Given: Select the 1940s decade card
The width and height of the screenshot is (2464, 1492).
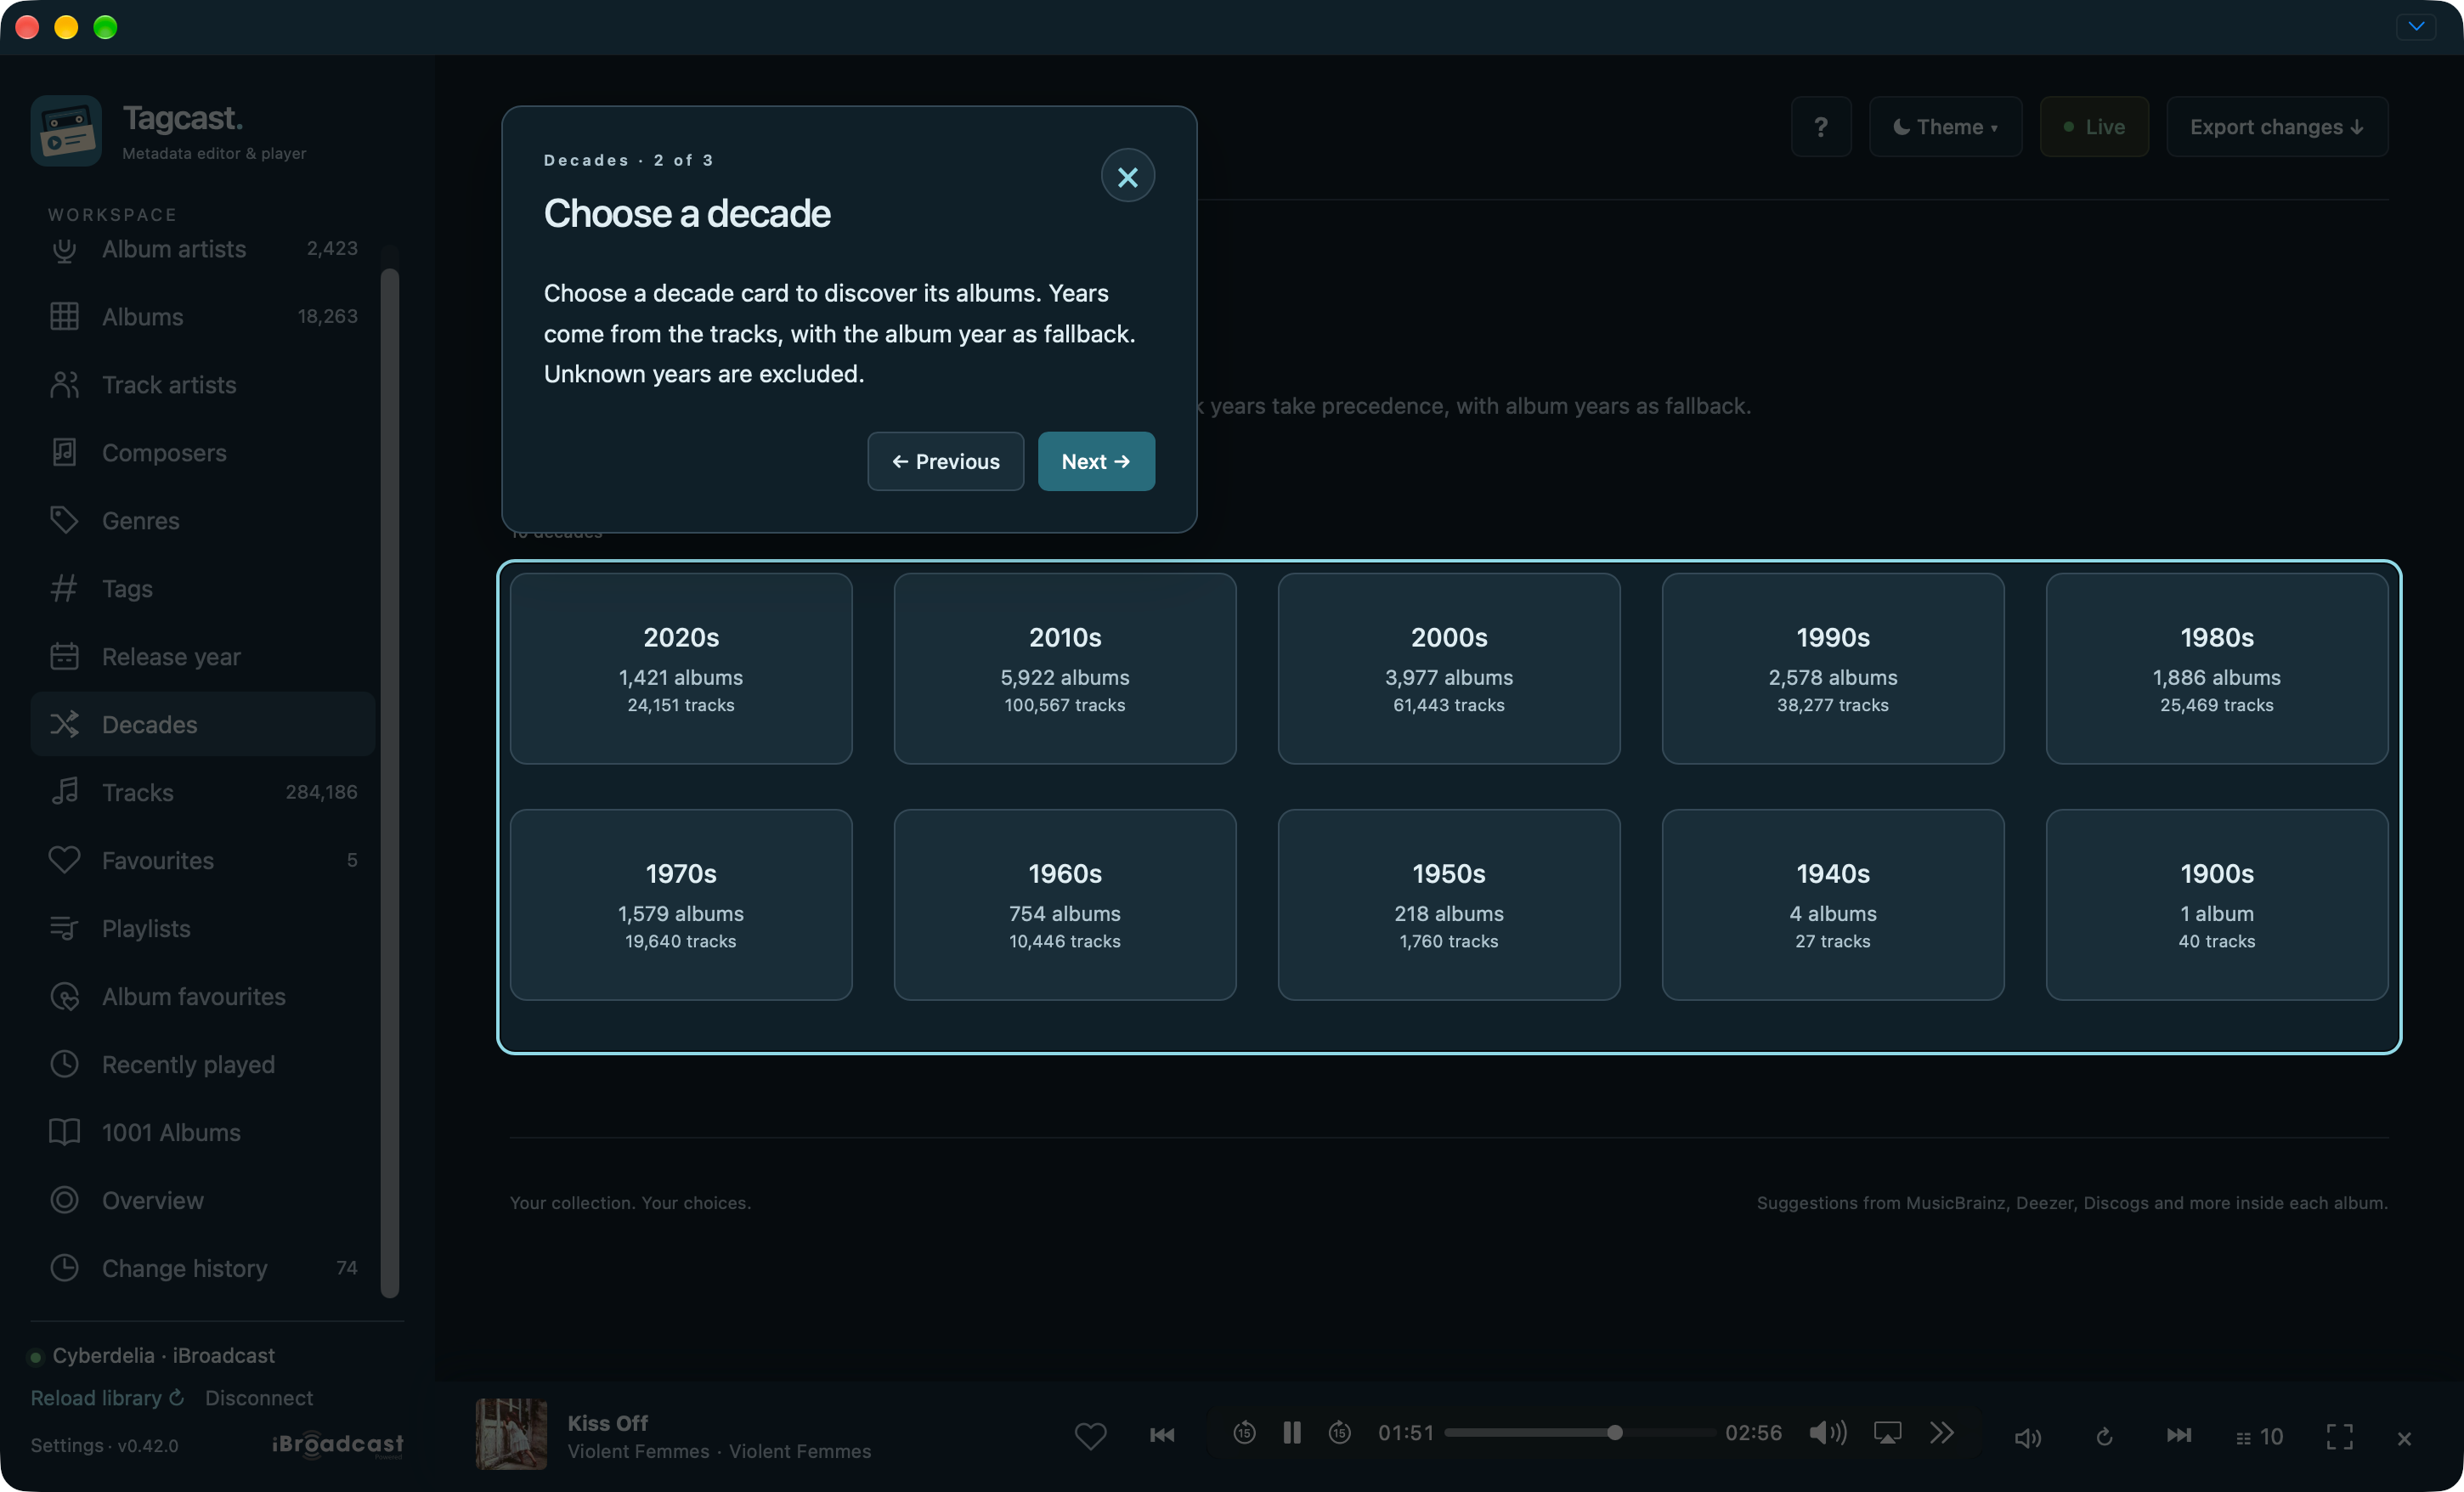Looking at the screenshot, I should tap(1832, 904).
